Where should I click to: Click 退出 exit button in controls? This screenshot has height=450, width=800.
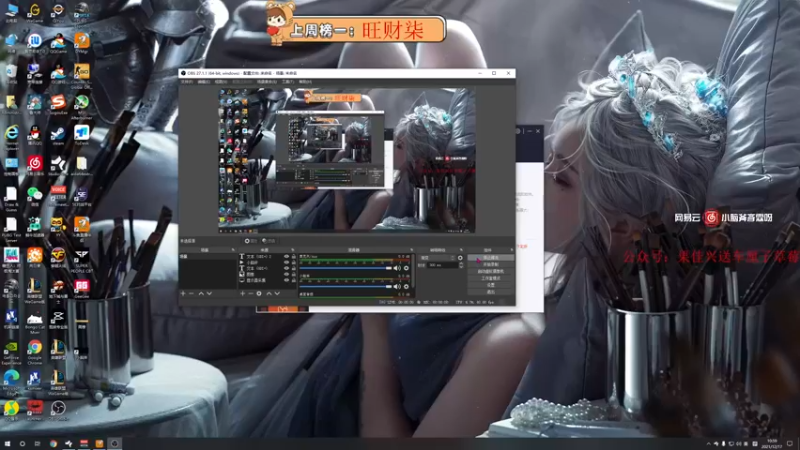click(491, 292)
